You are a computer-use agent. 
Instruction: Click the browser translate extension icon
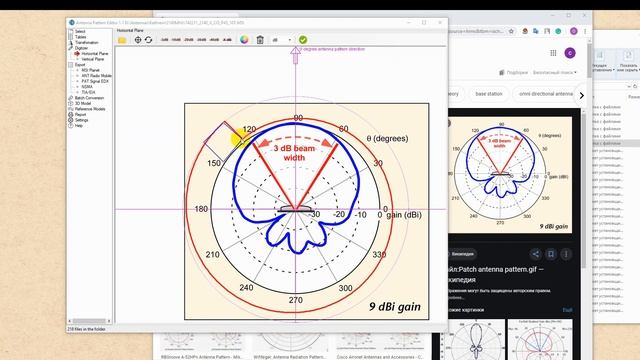[x=536, y=31]
